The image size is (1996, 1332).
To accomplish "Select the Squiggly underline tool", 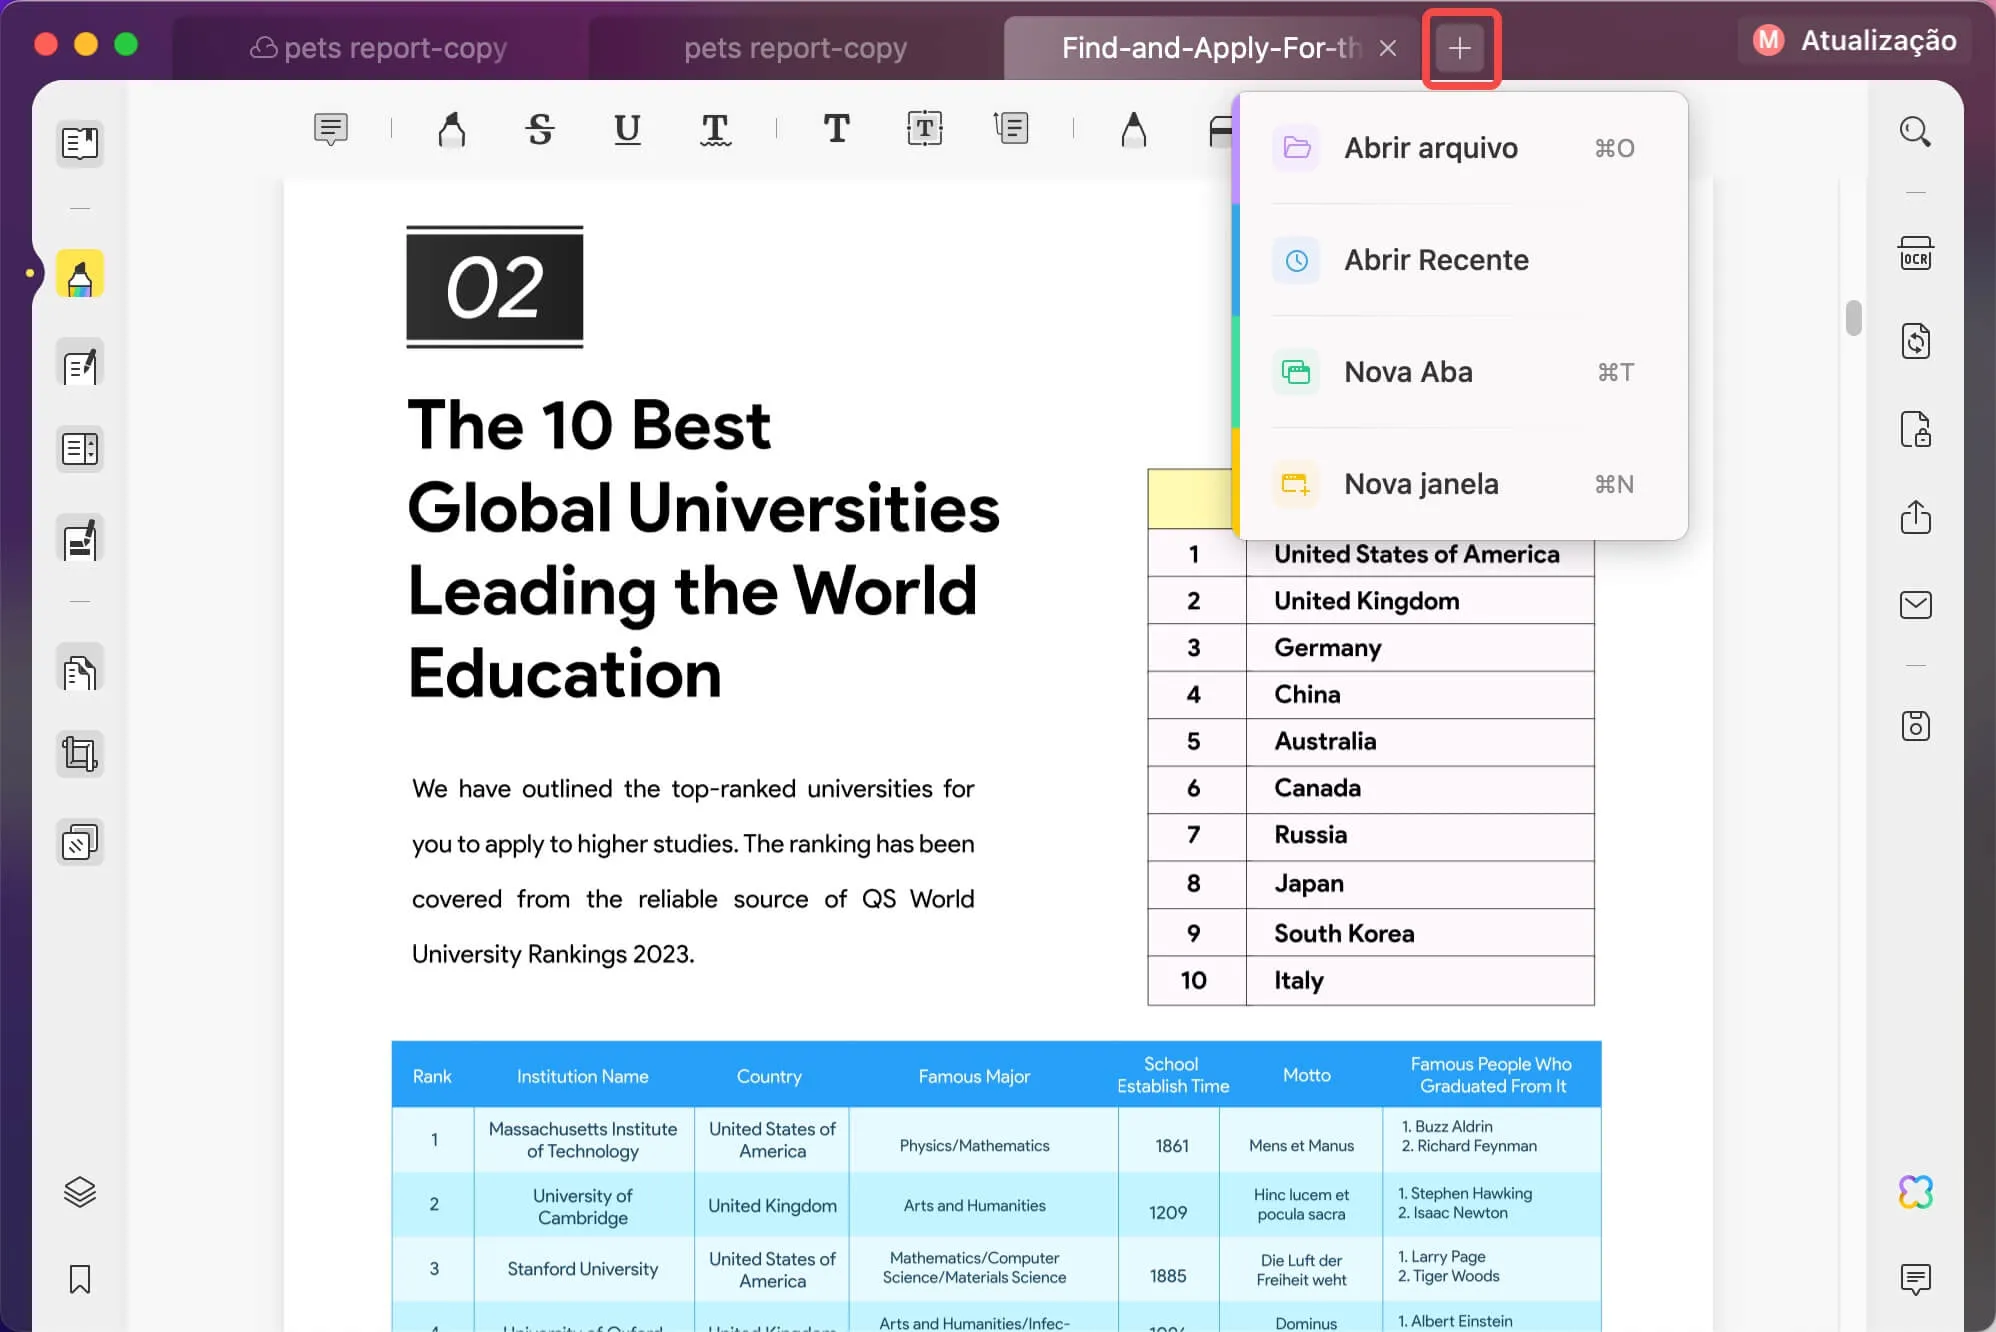I will tap(715, 129).
